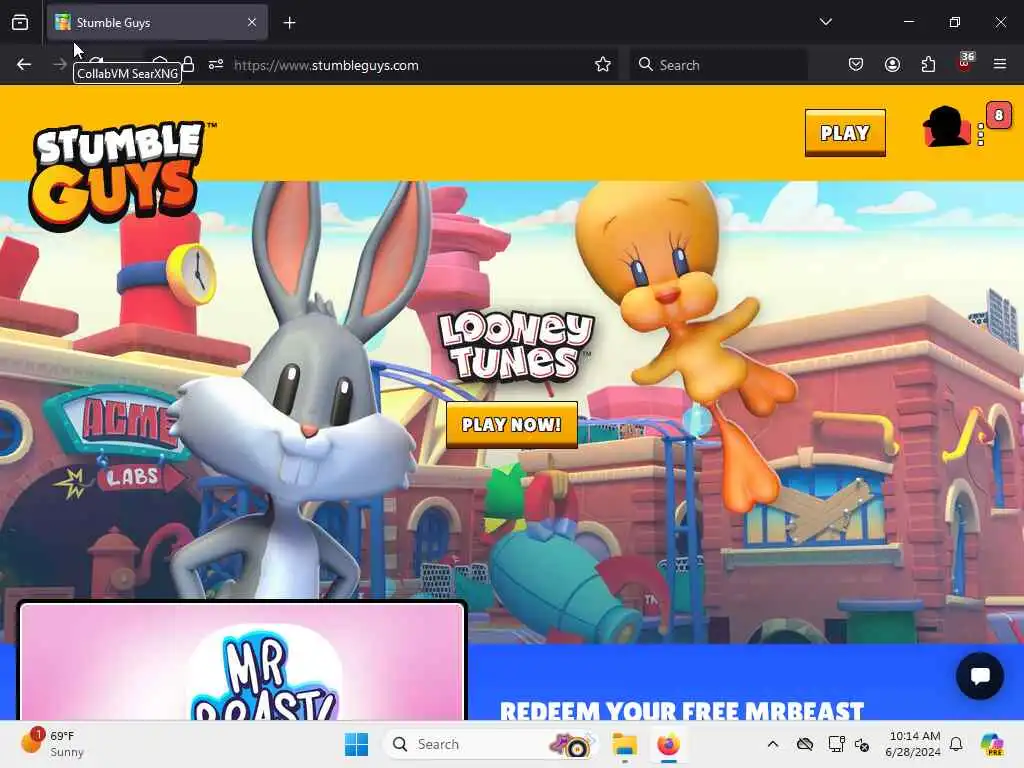Screen dimensions: 1024x768
Task: Open the network display tray icon
Action: click(x=835, y=744)
